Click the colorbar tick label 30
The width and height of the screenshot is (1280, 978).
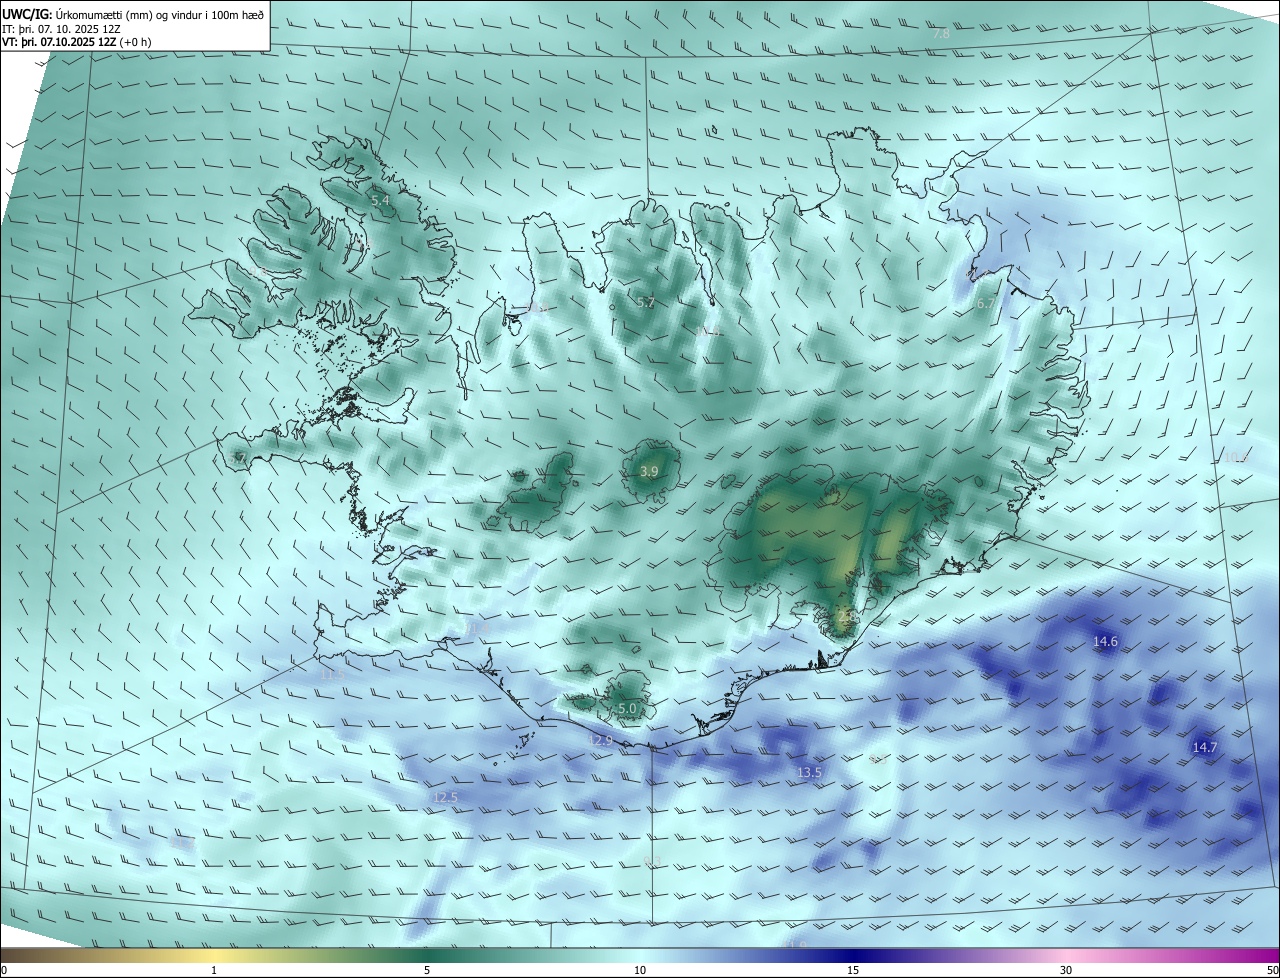click(1066, 970)
